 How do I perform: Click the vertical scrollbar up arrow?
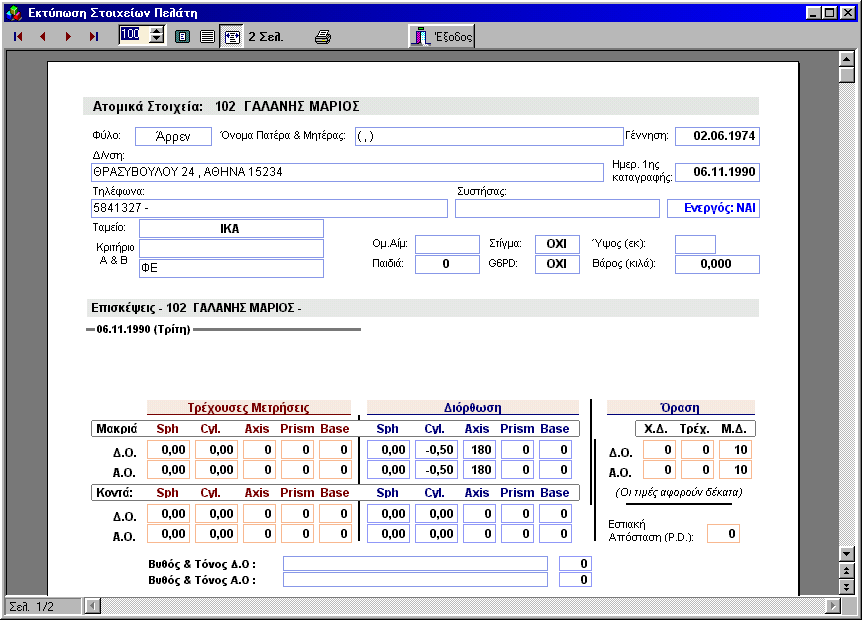[x=846, y=59]
